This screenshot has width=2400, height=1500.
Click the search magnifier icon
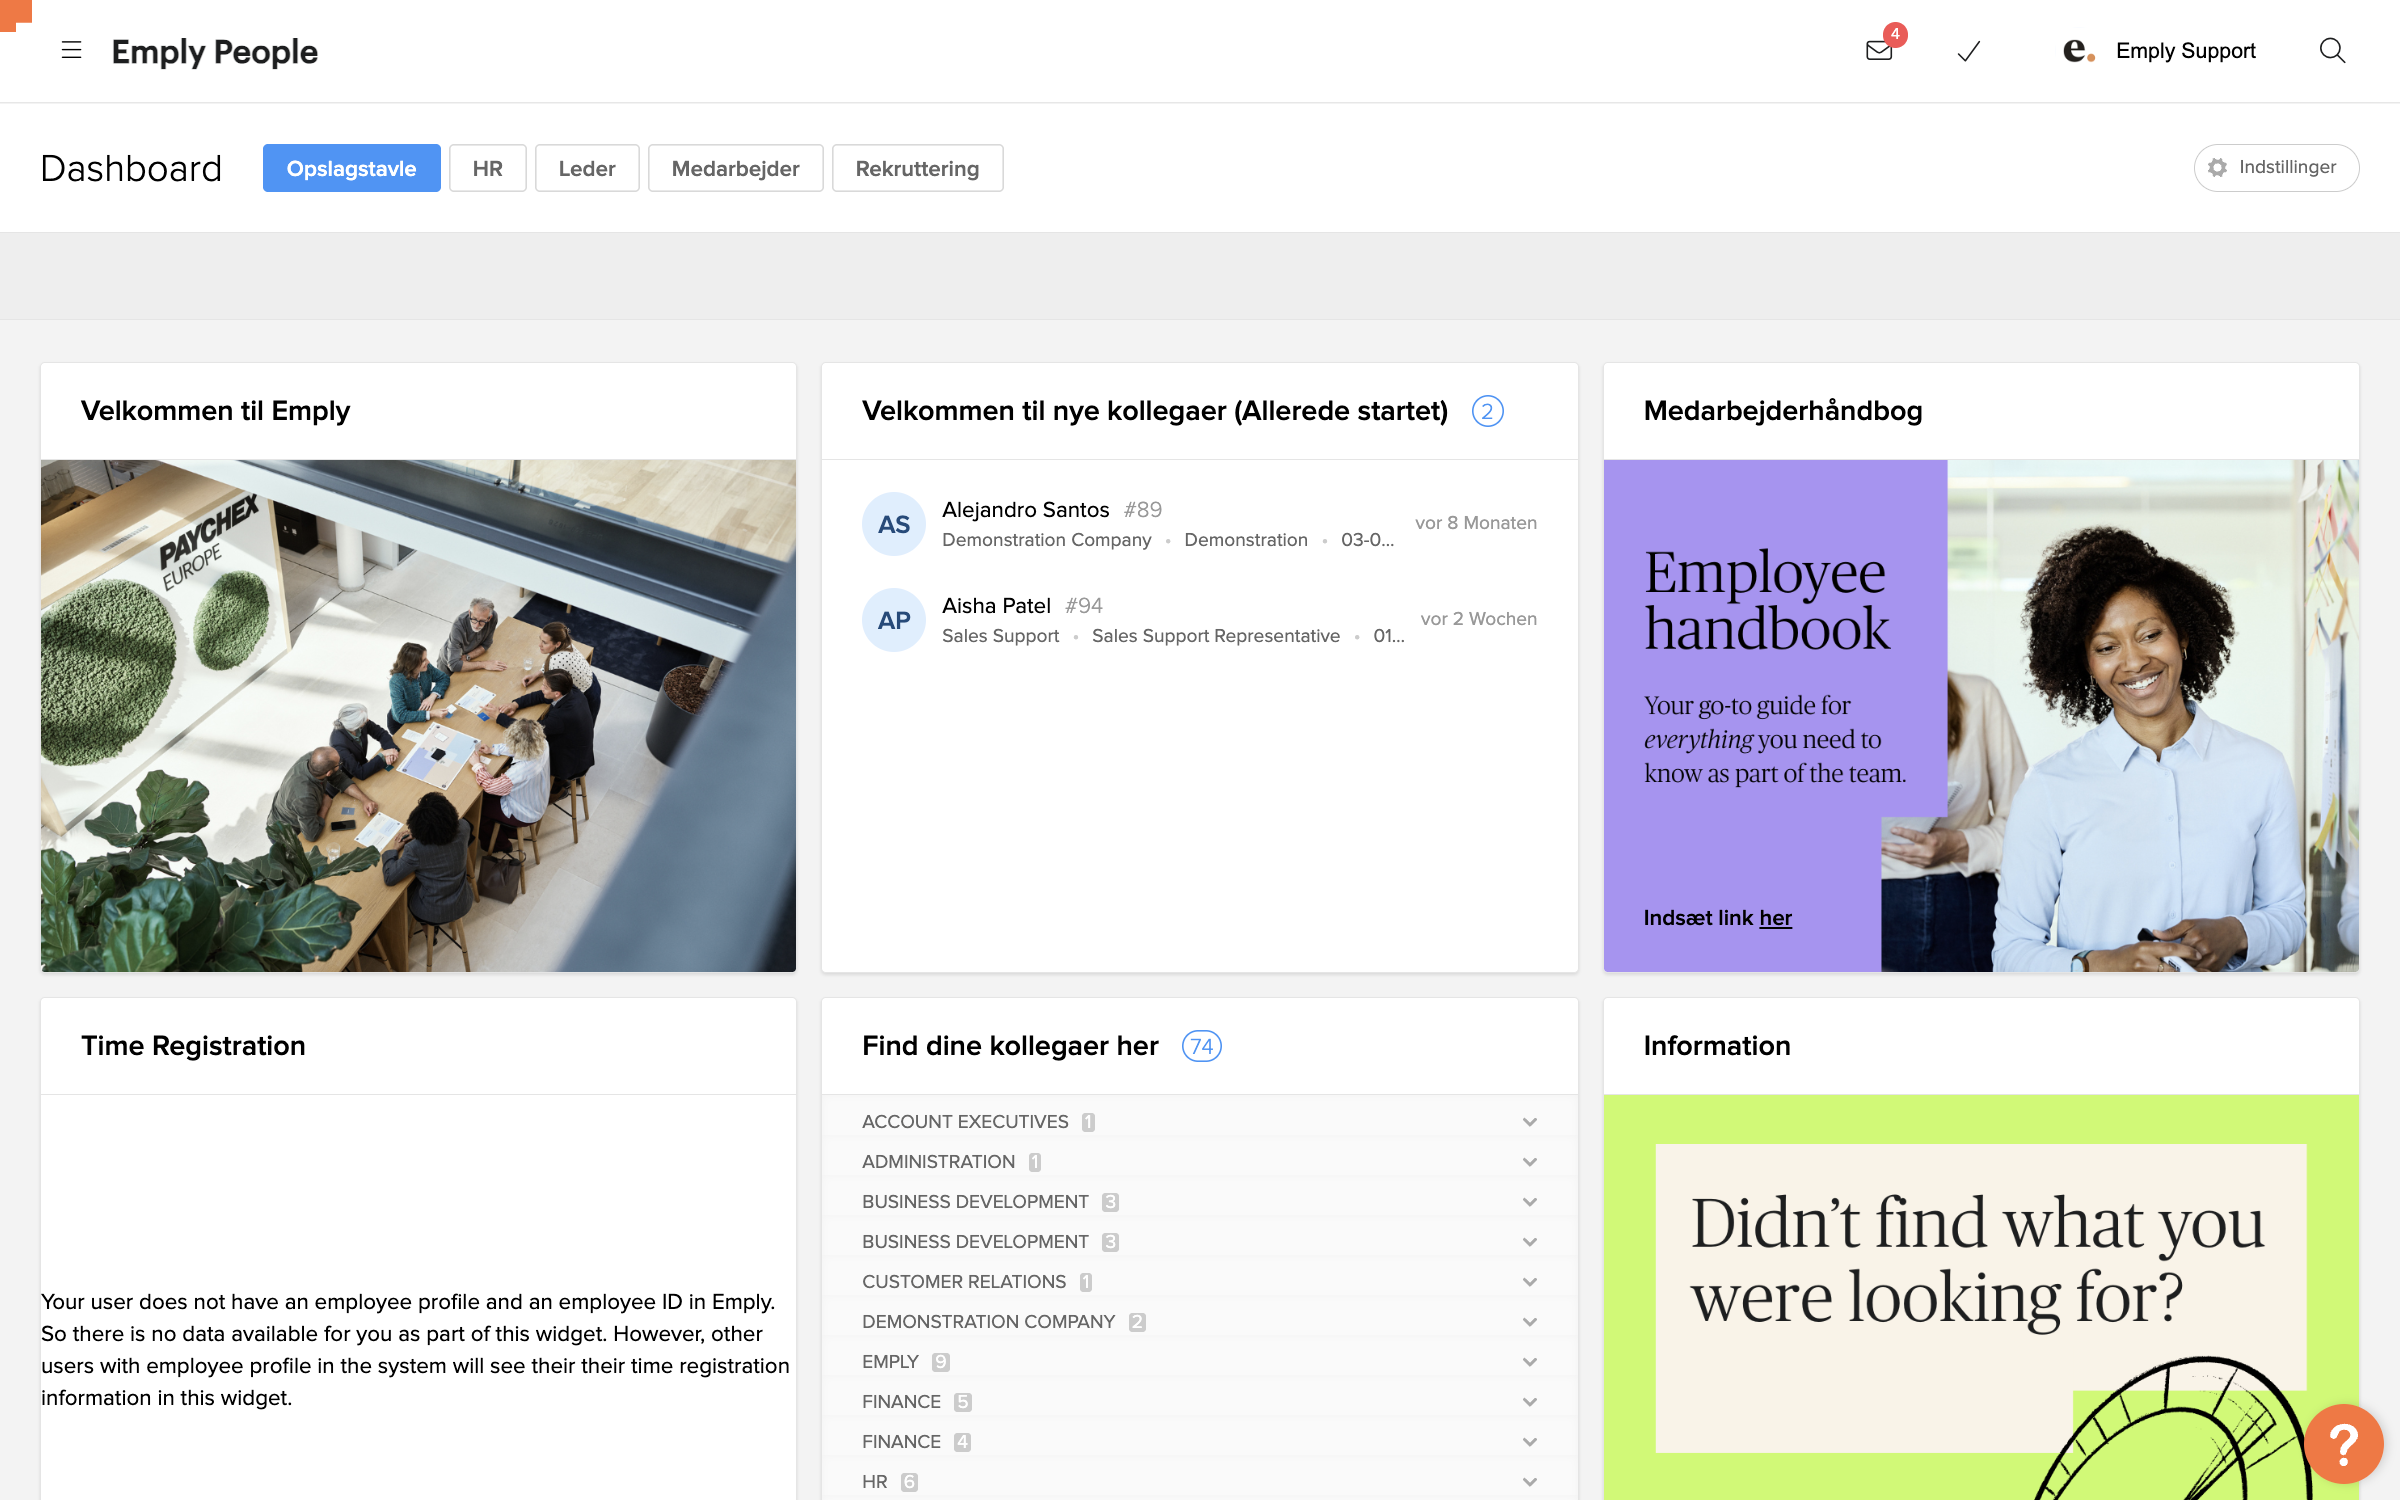(x=2332, y=51)
